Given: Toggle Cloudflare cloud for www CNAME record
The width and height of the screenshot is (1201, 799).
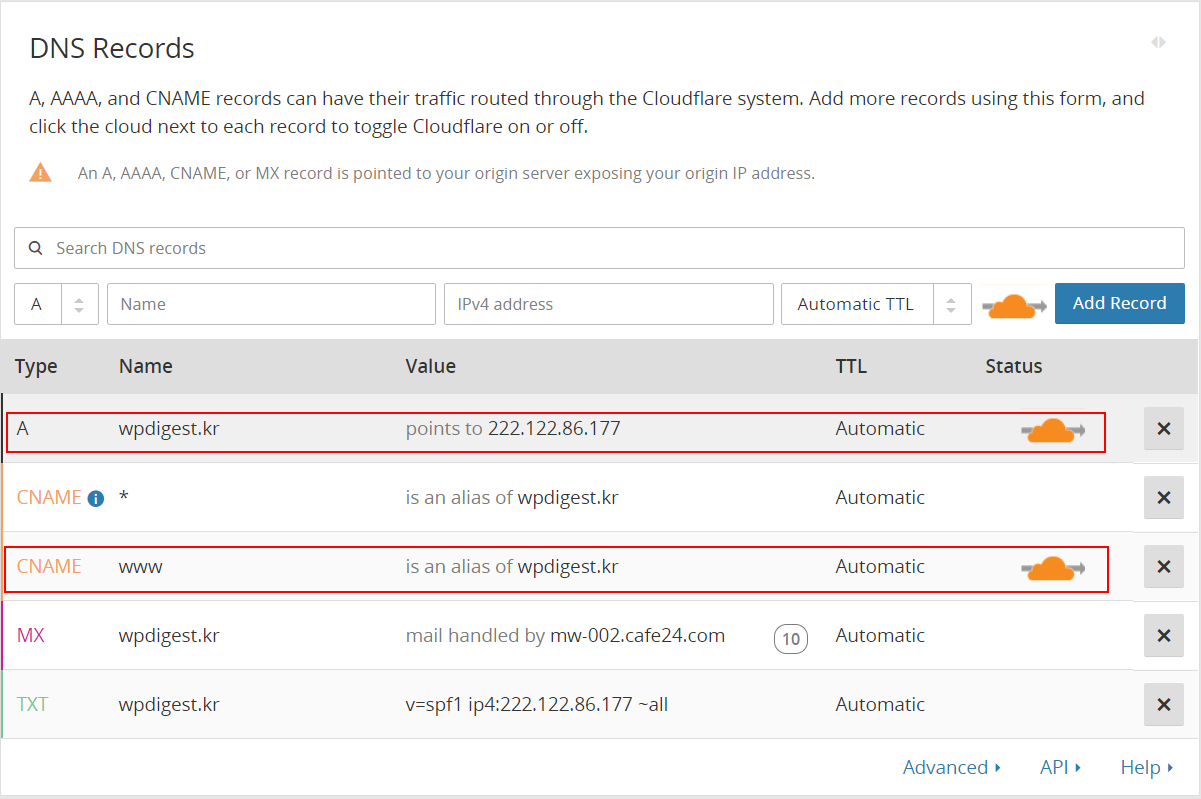Looking at the screenshot, I should tap(1053, 569).
